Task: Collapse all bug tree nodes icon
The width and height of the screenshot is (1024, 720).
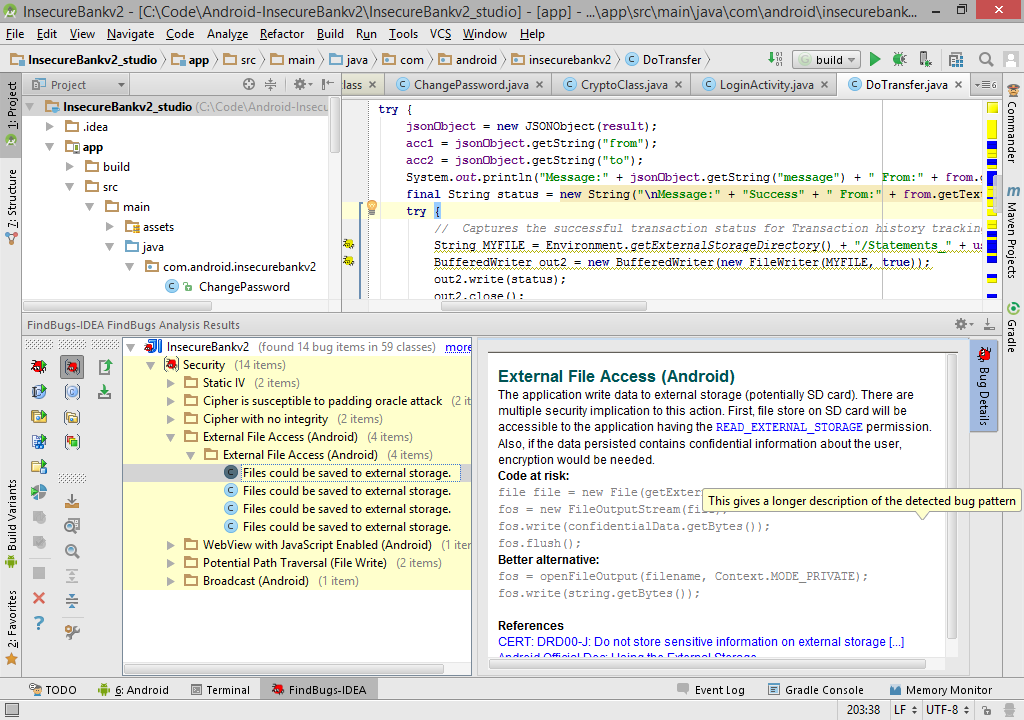Action: [72, 601]
